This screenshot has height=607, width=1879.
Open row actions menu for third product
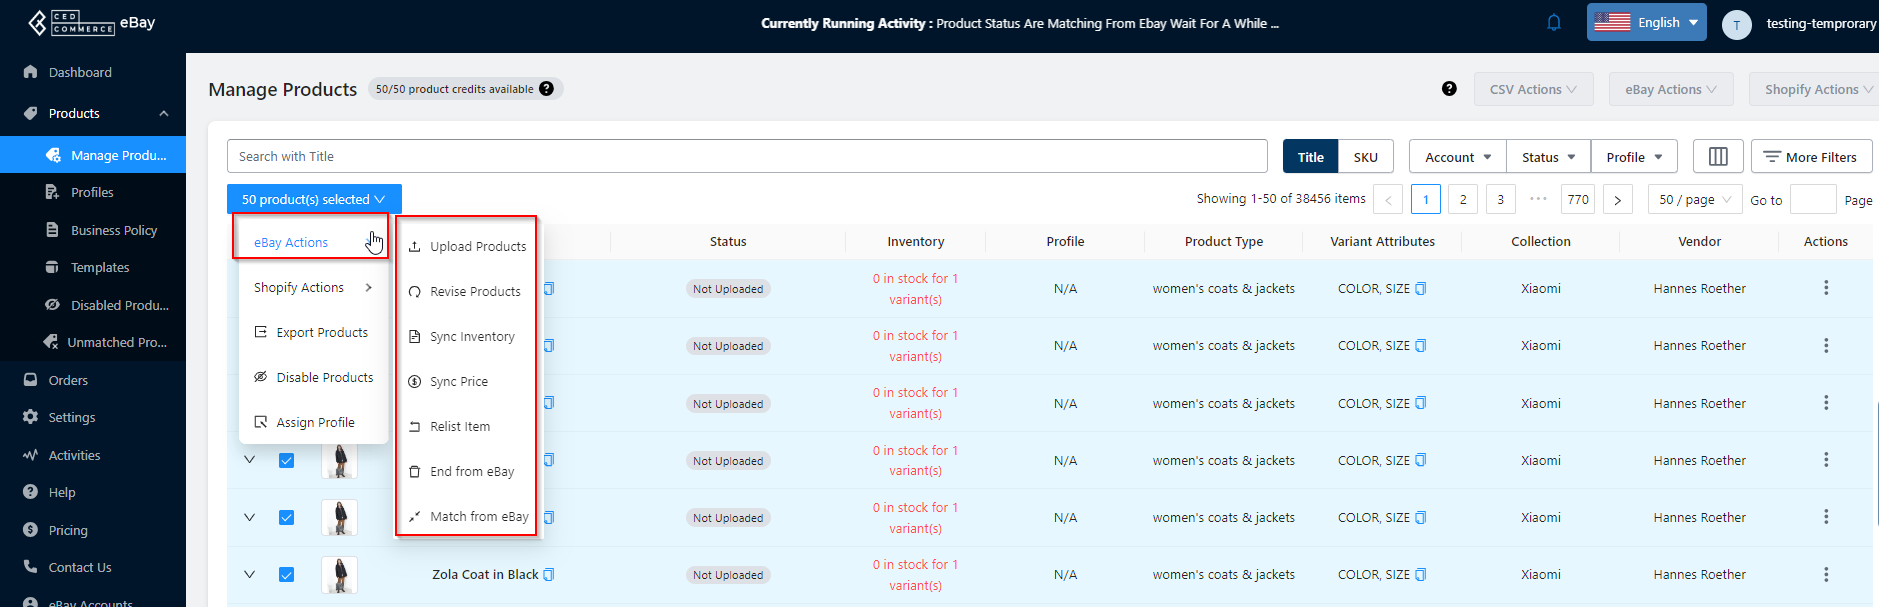tap(1826, 403)
